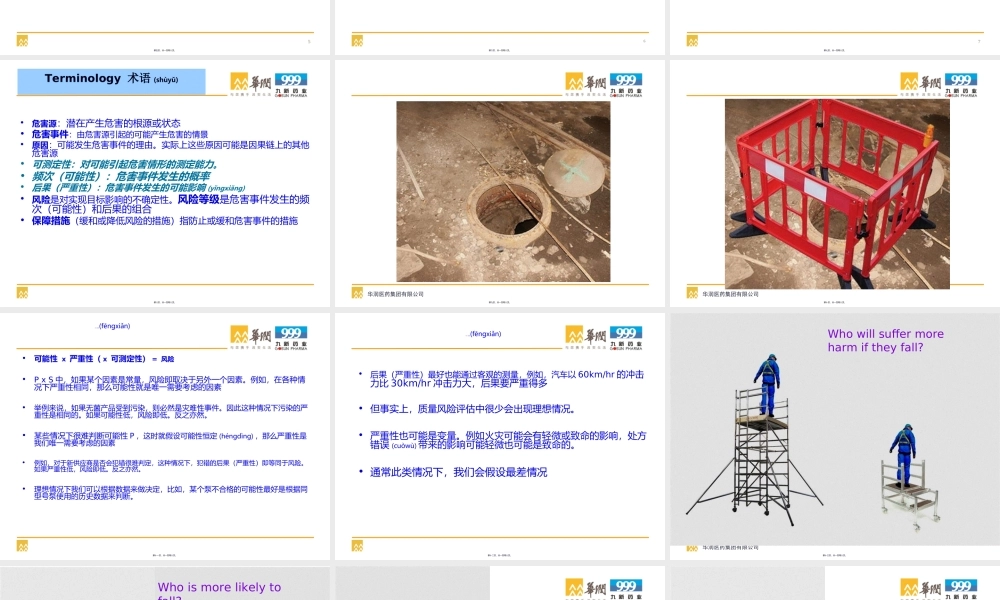This screenshot has width=1000, height=600.
Task: Click the yellow footer icon on the Terminology slide
Action: click(22, 293)
